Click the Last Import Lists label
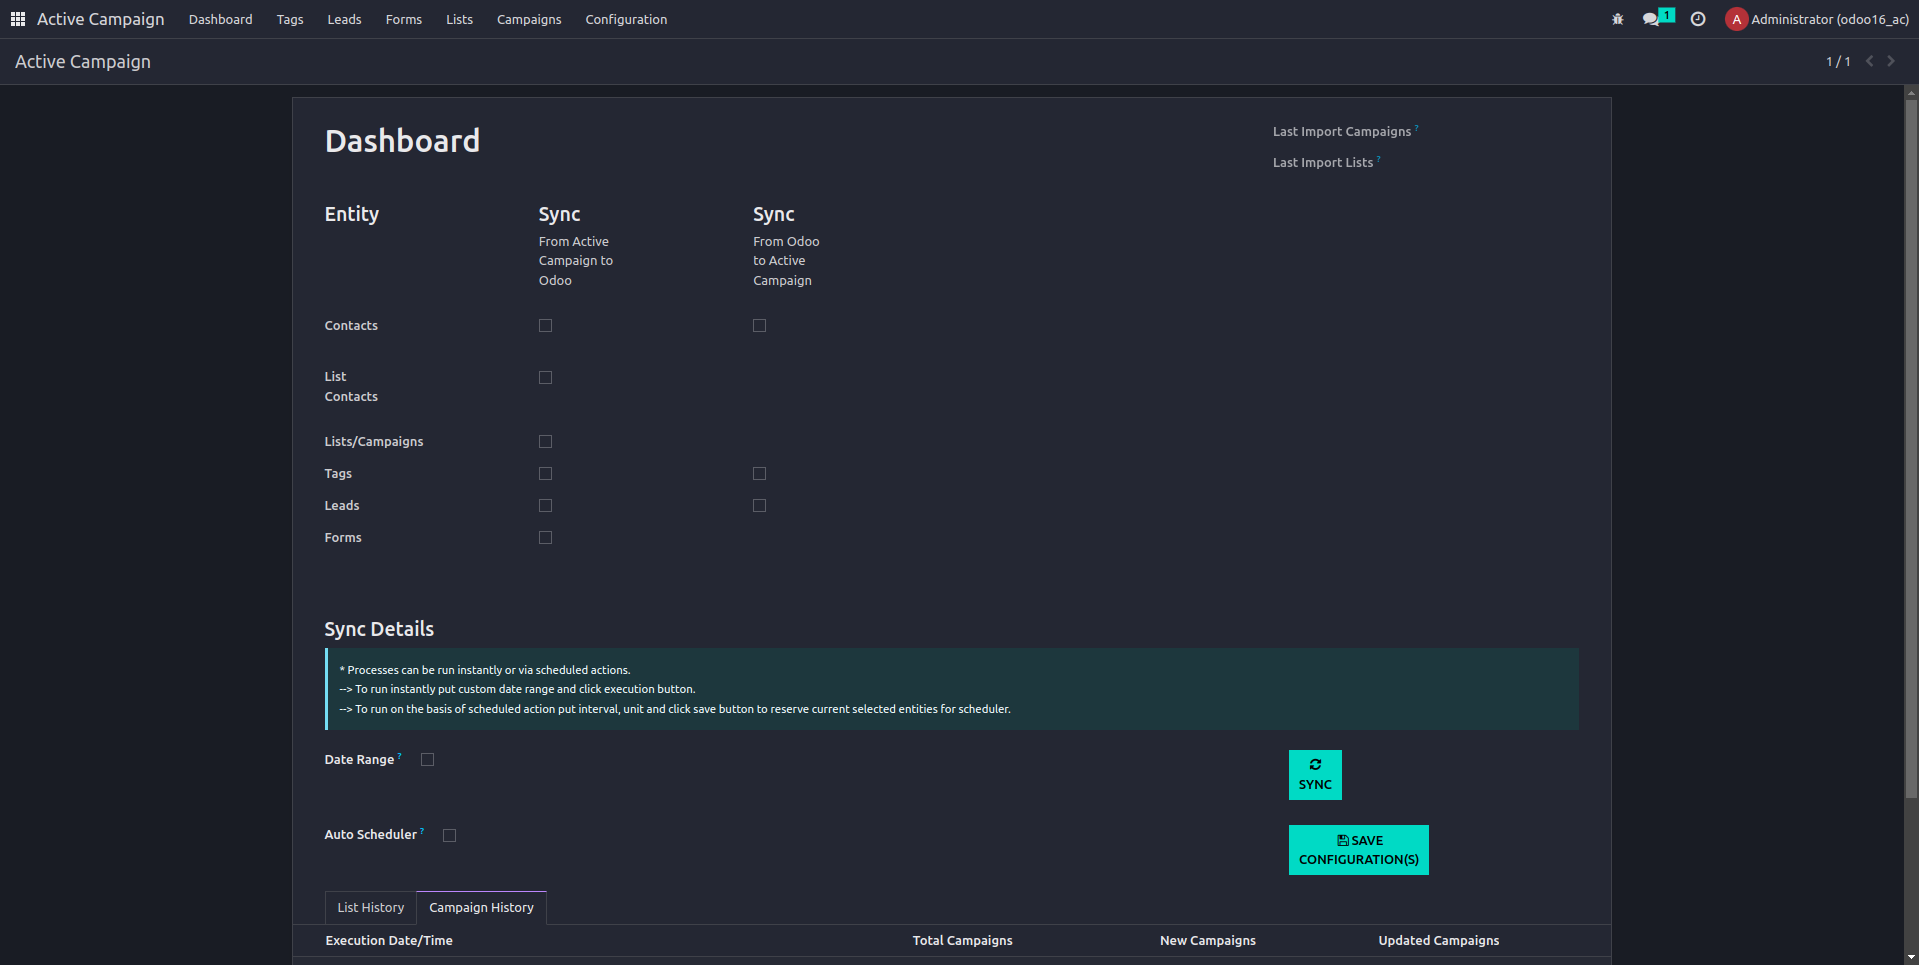 (x=1323, y=162)
